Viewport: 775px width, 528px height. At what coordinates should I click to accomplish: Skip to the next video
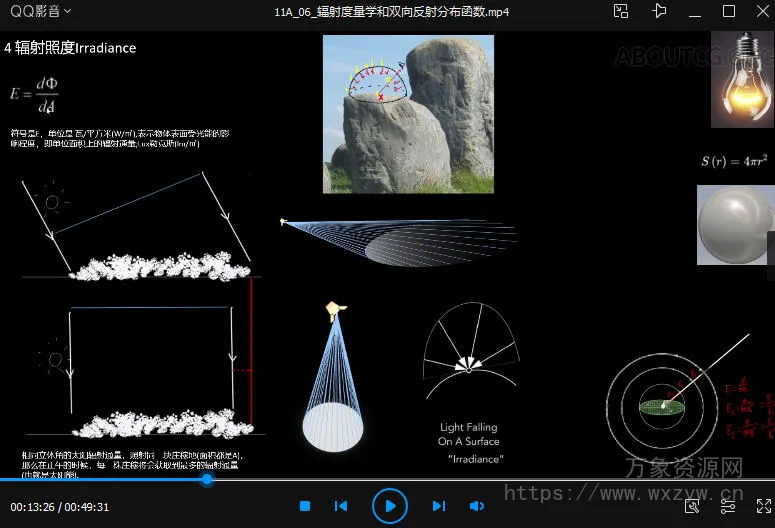coord(439,507)
